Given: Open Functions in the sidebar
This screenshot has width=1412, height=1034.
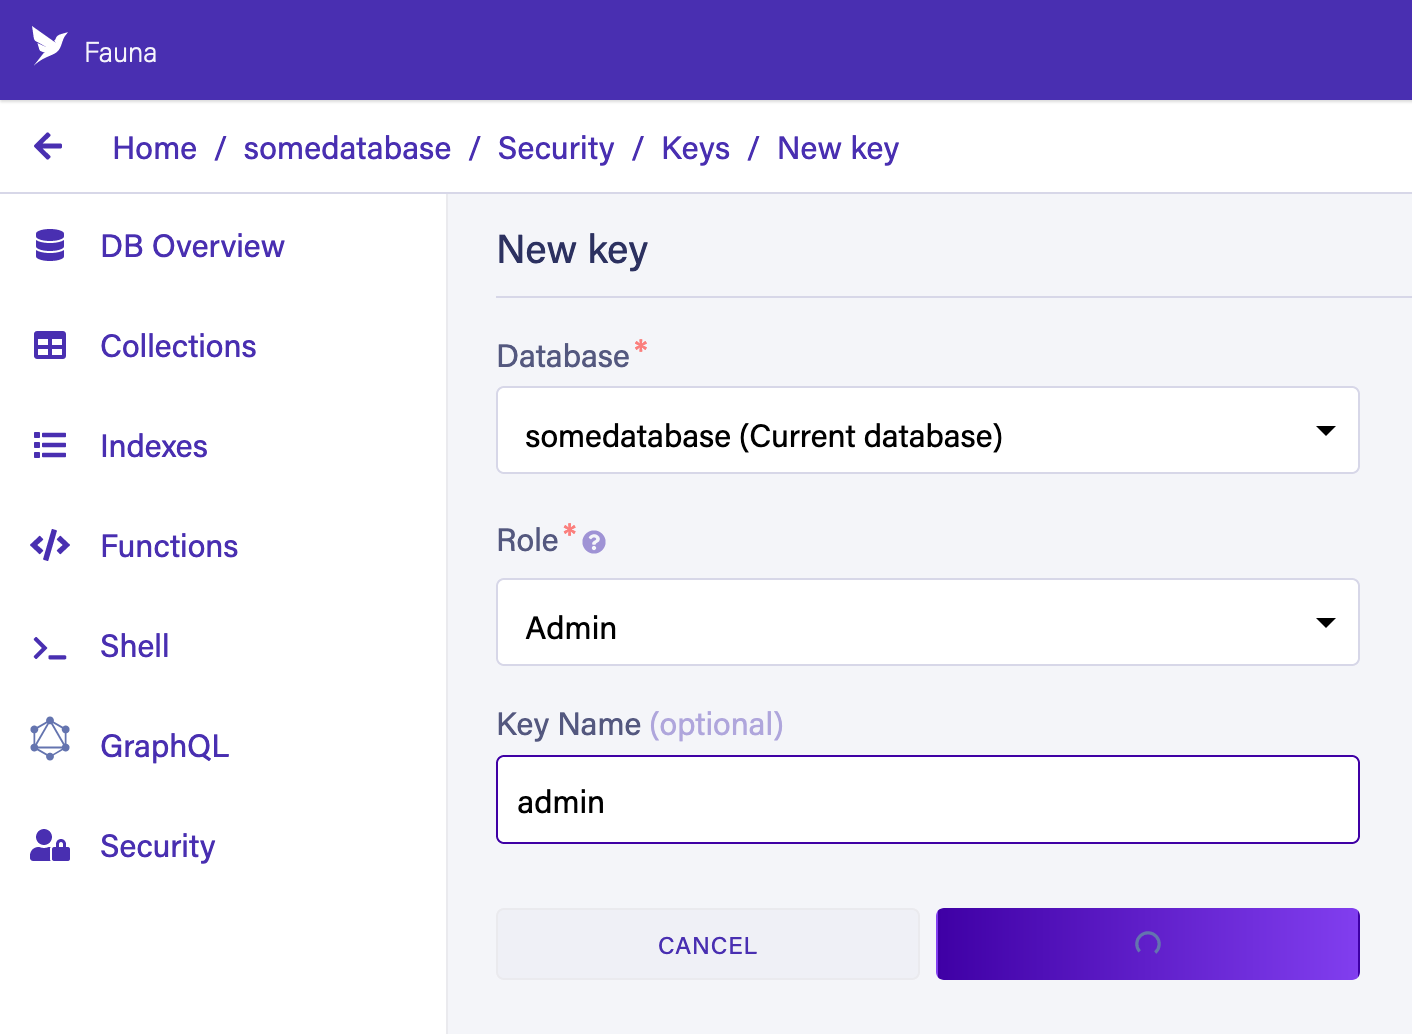Looking at the screenshot, I should 169,546.
